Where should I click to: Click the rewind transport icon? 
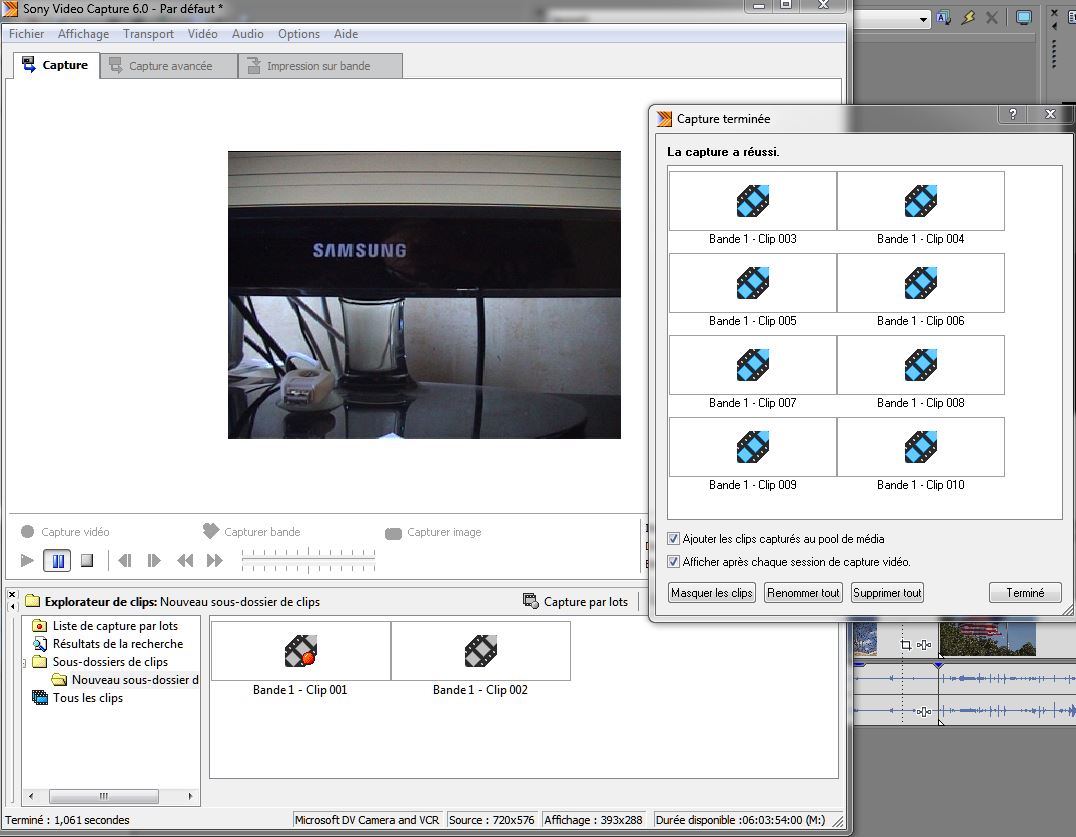coord(185,561)
